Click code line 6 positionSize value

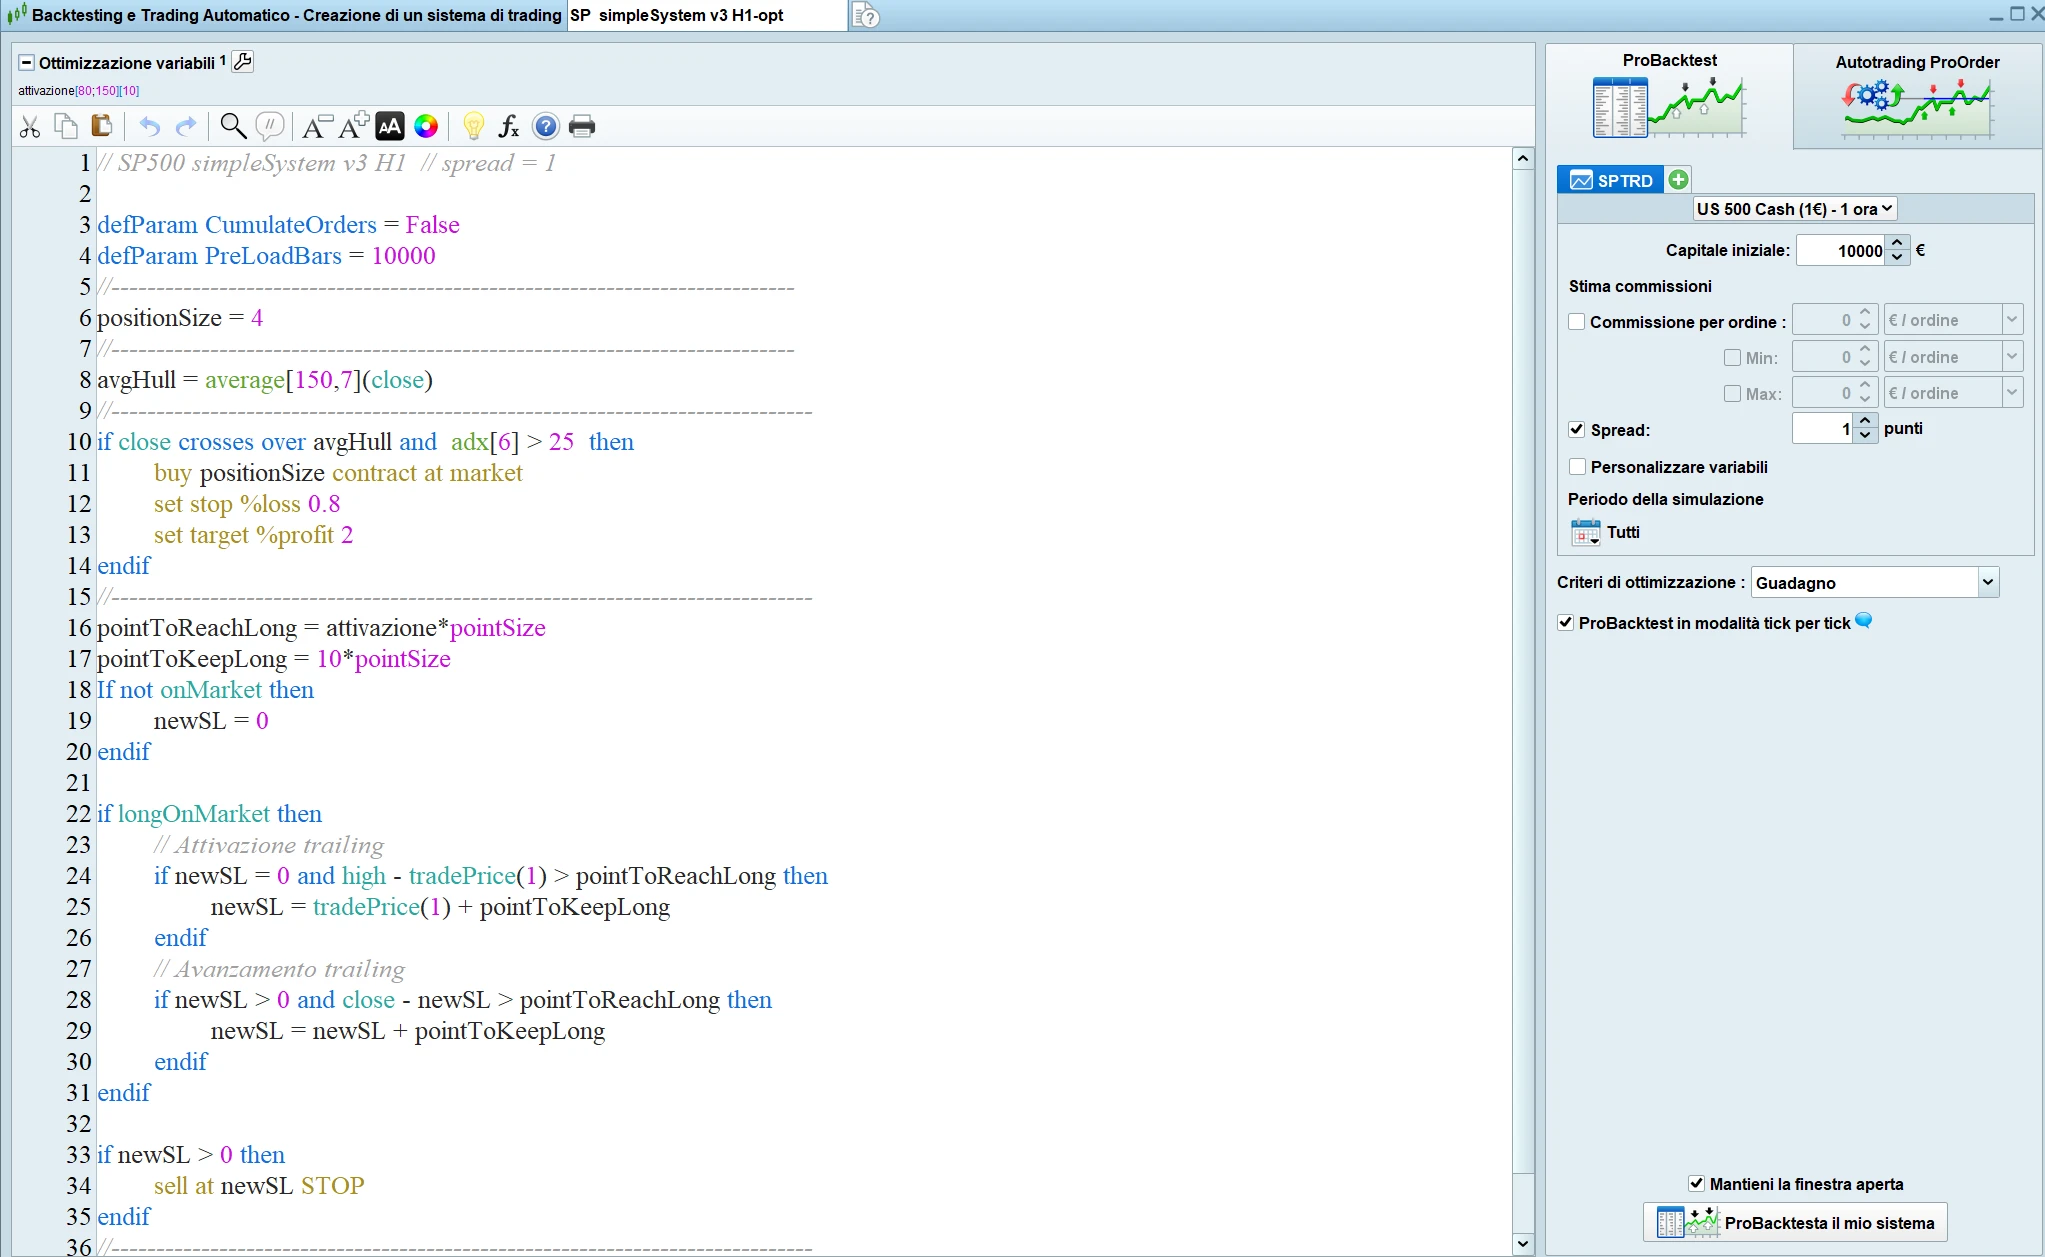[257, 318]
